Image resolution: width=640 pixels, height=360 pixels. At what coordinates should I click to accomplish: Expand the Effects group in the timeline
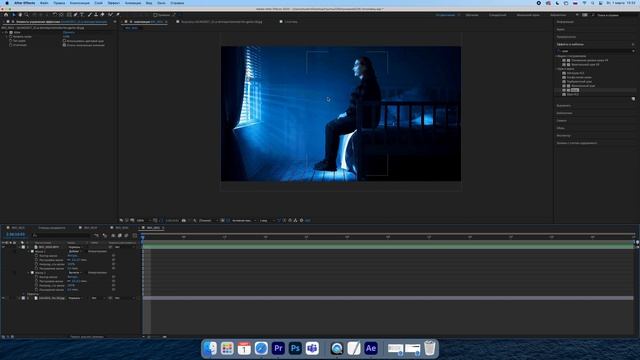coord(23,294)
